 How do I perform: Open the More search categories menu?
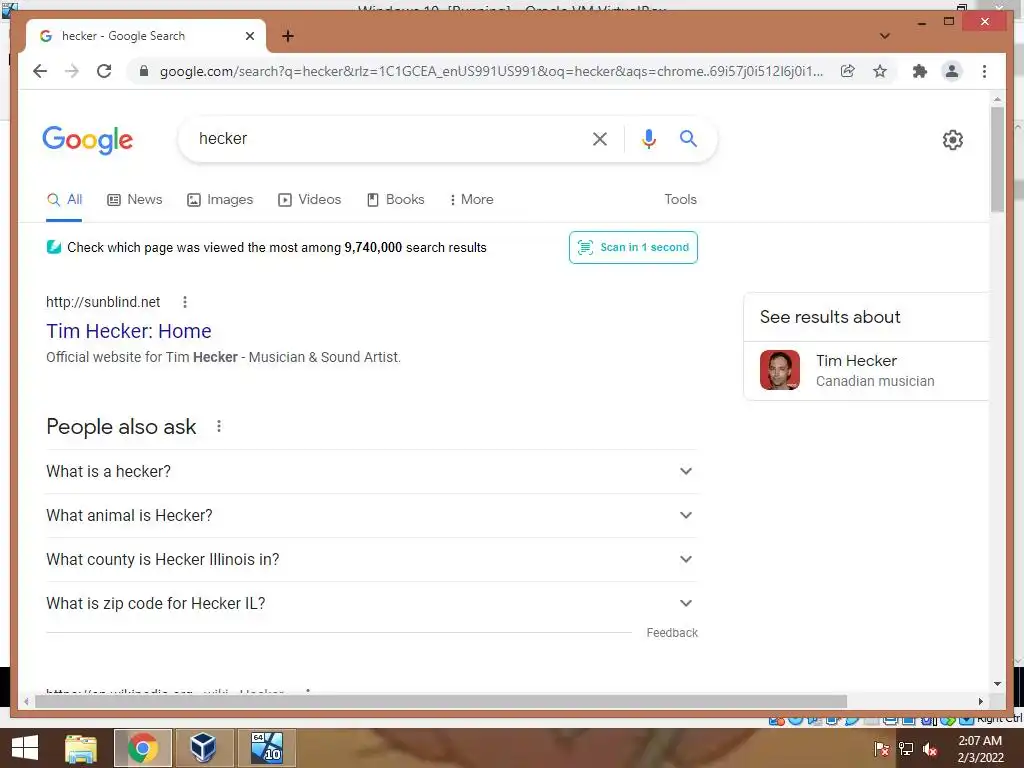[x=472, y=200]
